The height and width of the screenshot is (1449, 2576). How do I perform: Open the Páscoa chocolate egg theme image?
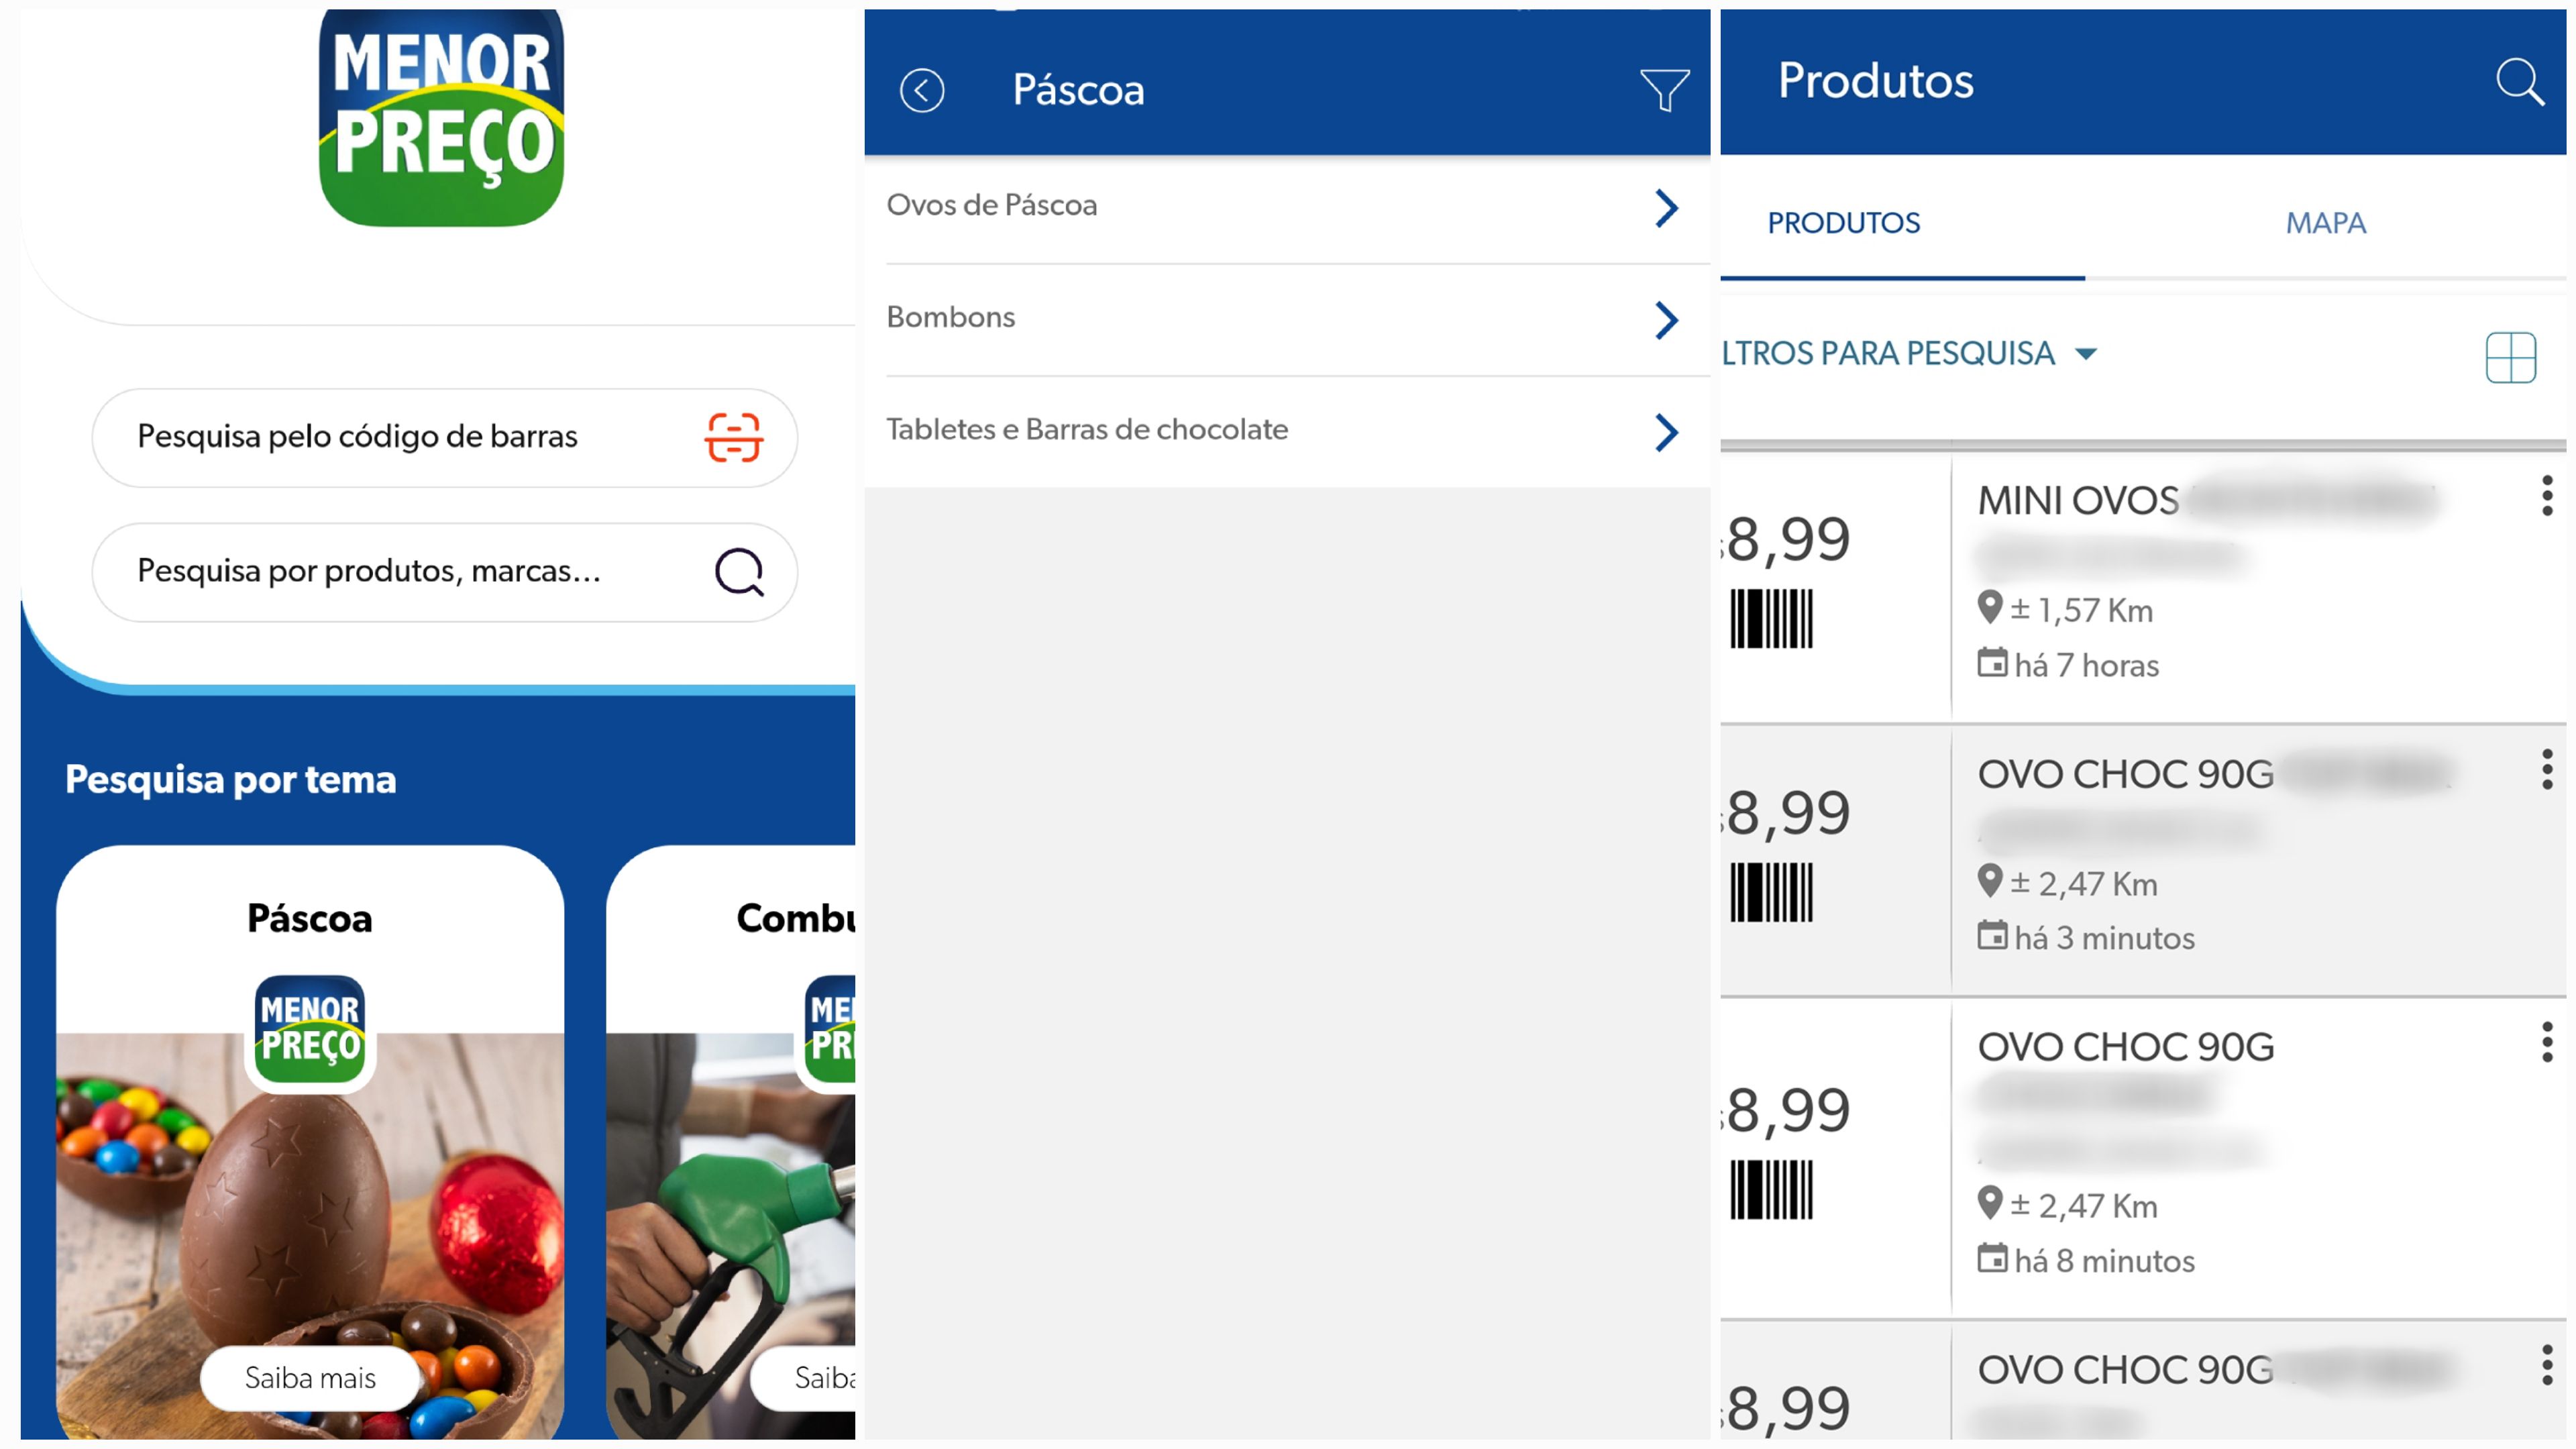pos(310,1235)
